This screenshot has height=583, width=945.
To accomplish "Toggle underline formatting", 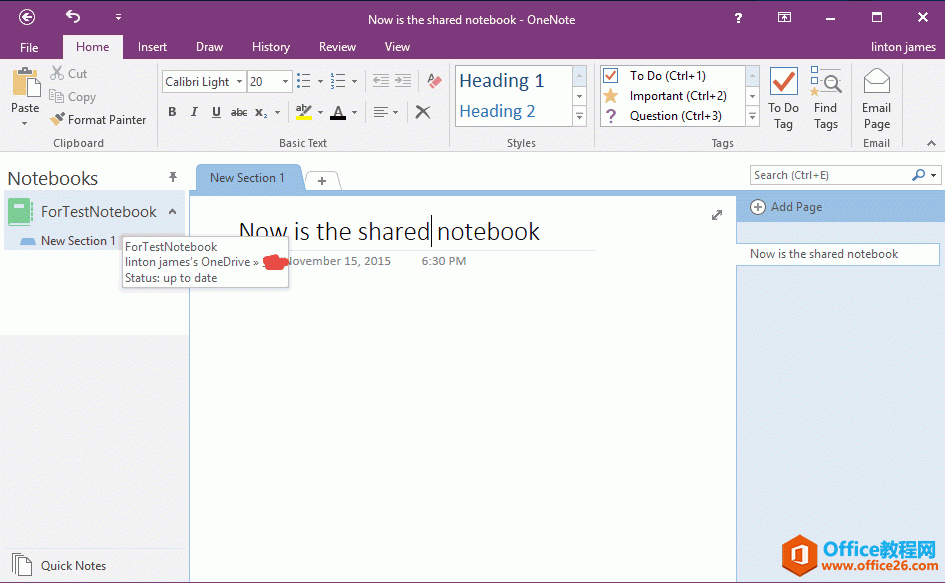I will (216, 112).
